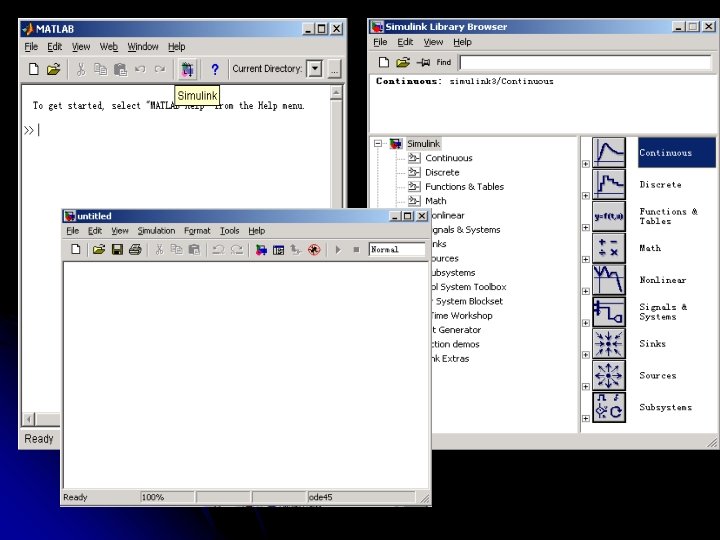The image size is (720, 540).
Task: Select Continuous in Simulink tree
Action: click(x=448, y=158)
